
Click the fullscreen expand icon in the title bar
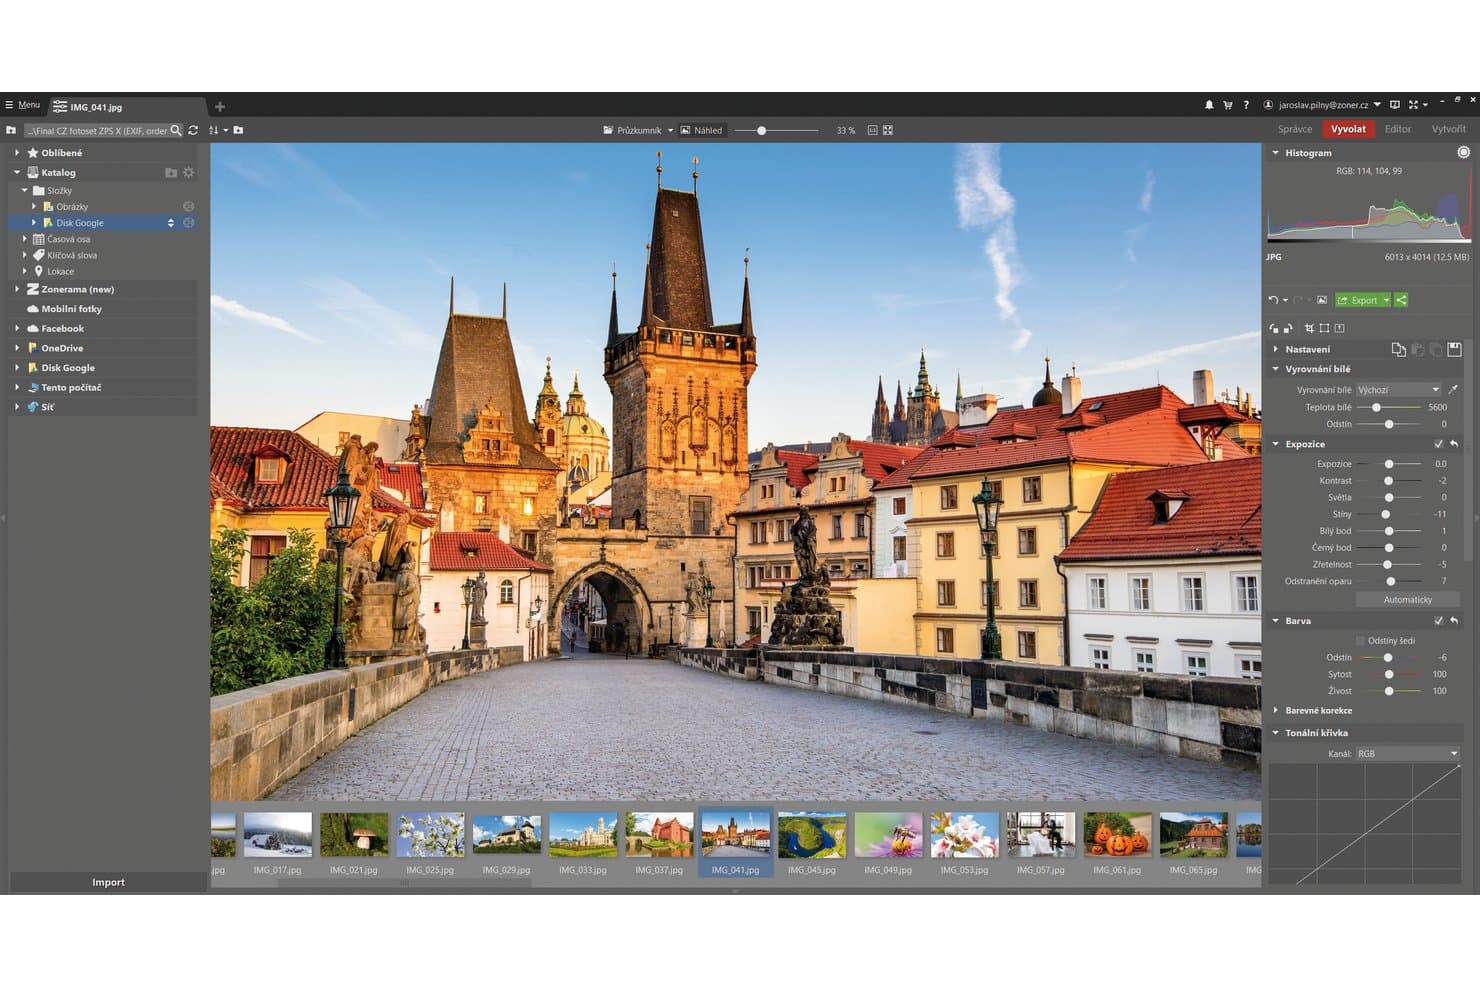(1413, 105)
